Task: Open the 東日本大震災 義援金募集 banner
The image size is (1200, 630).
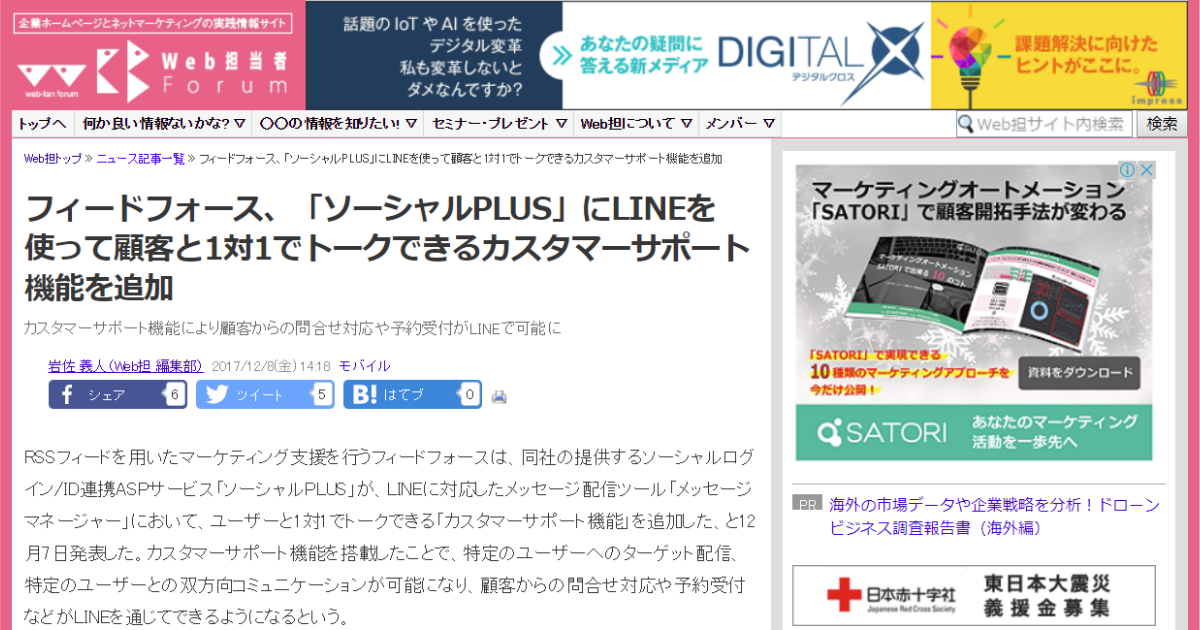Action: [974, 595]
